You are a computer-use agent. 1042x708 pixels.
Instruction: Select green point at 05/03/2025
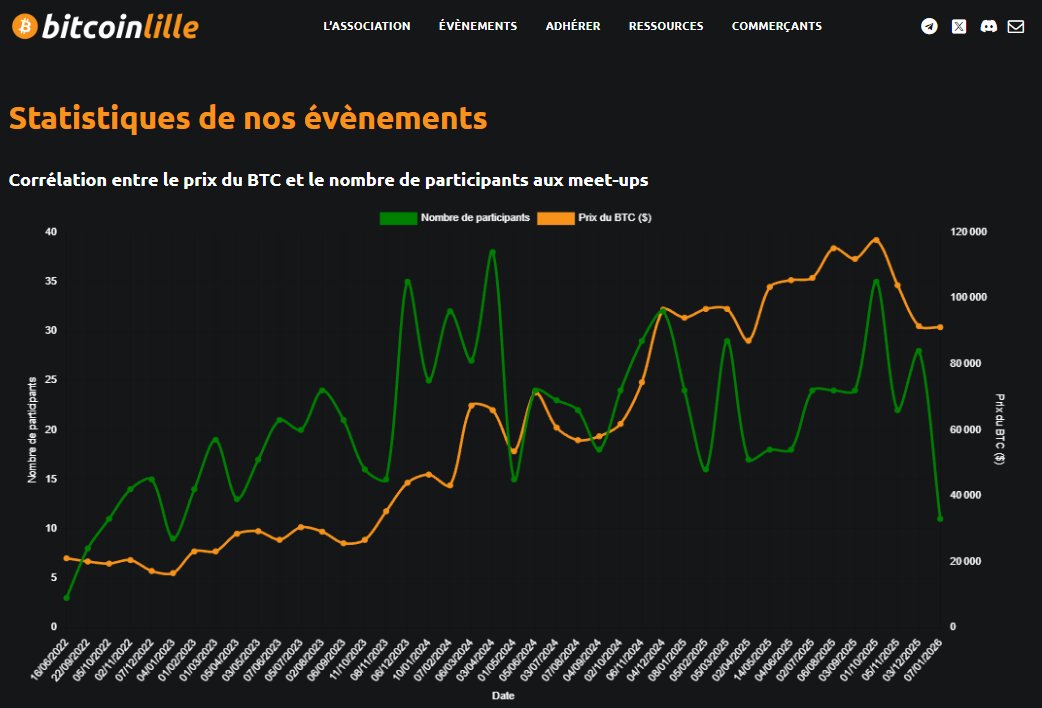pyautogui.click(x=727, y=341)
